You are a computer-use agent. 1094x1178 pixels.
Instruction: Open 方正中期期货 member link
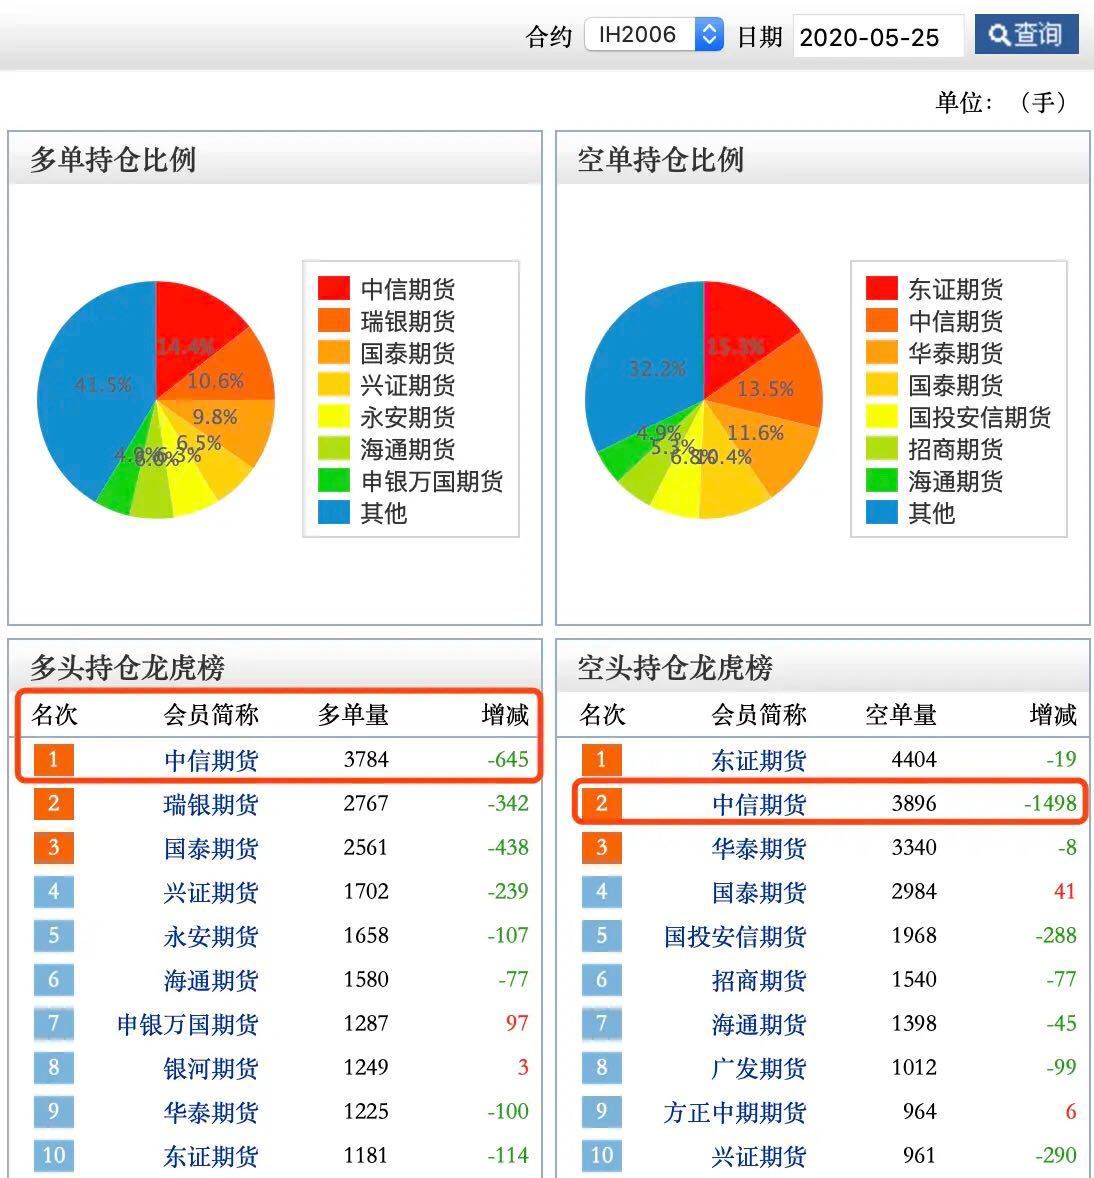[x=735, y=1112]
